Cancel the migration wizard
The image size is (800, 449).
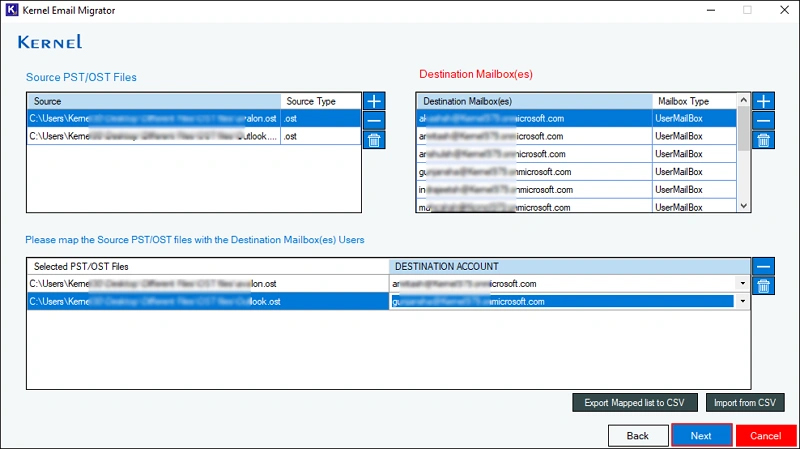765,436
